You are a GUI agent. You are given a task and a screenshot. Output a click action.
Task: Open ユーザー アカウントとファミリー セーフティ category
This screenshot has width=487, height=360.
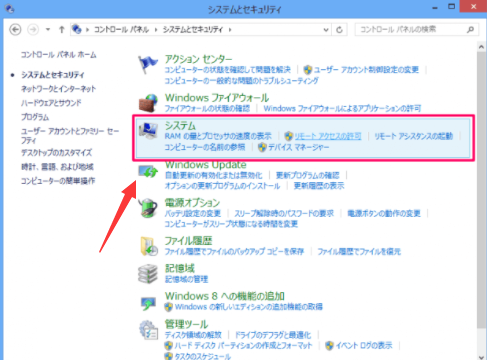(70, 136)
